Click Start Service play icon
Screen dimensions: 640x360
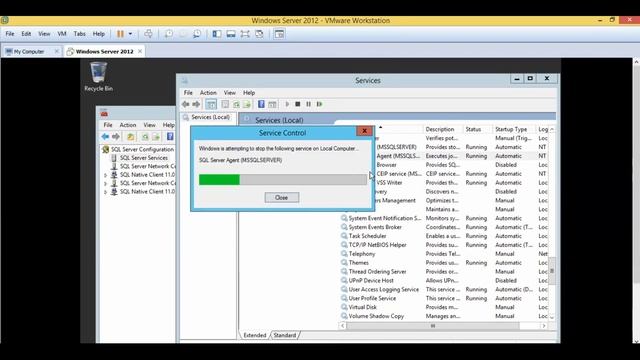pyautogui.click(x=287, y=104)
